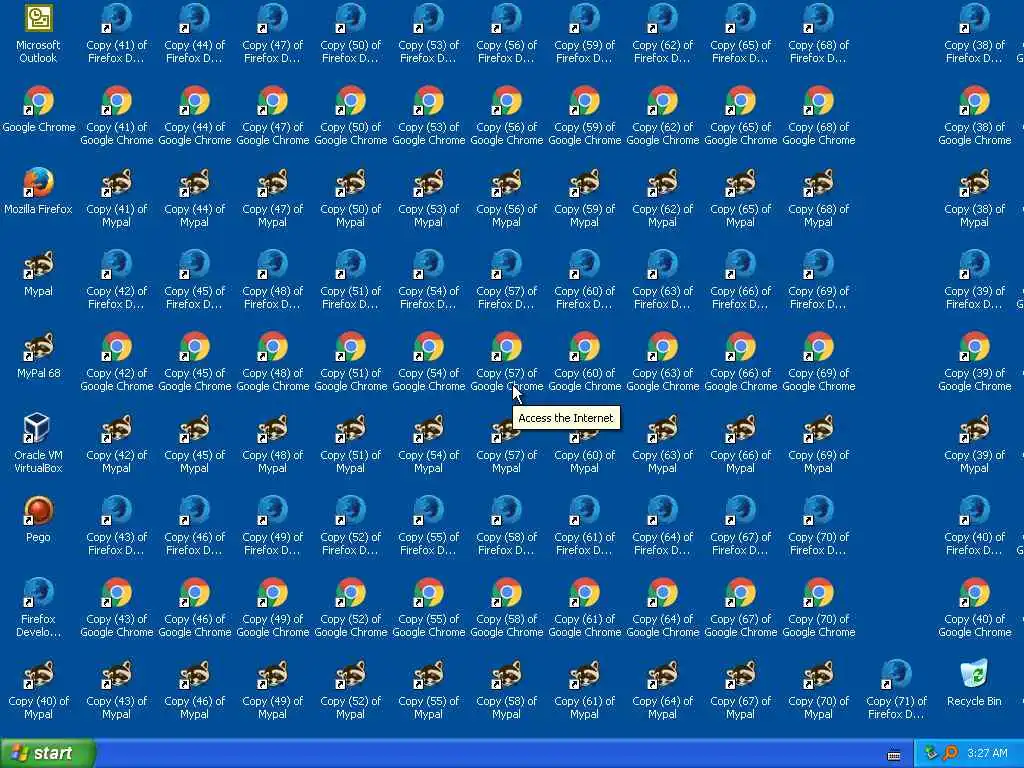This screenshot has width=1024, height=768.
Task: Click the network tray icon beside the magnifier
Action: point(931,753)
